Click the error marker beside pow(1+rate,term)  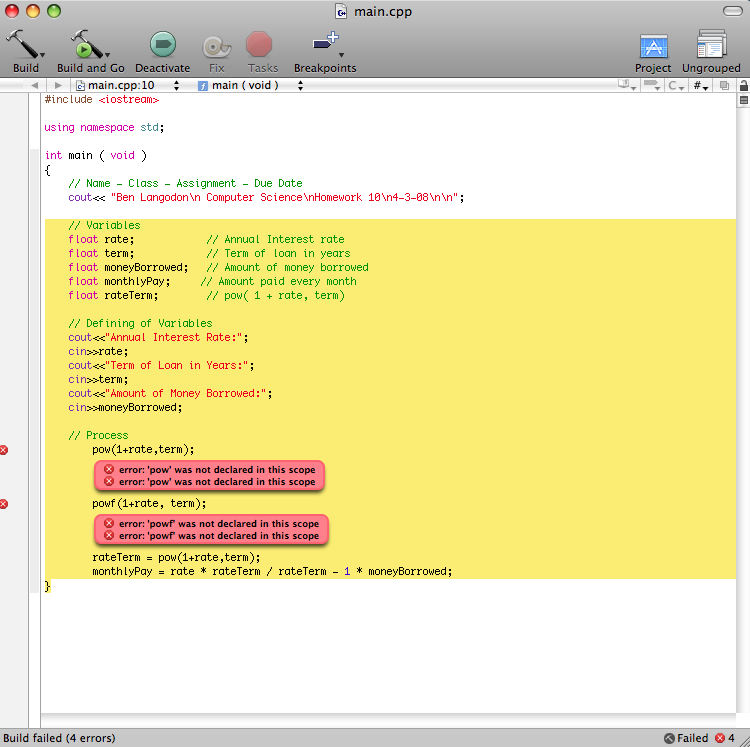pos(4,450)
